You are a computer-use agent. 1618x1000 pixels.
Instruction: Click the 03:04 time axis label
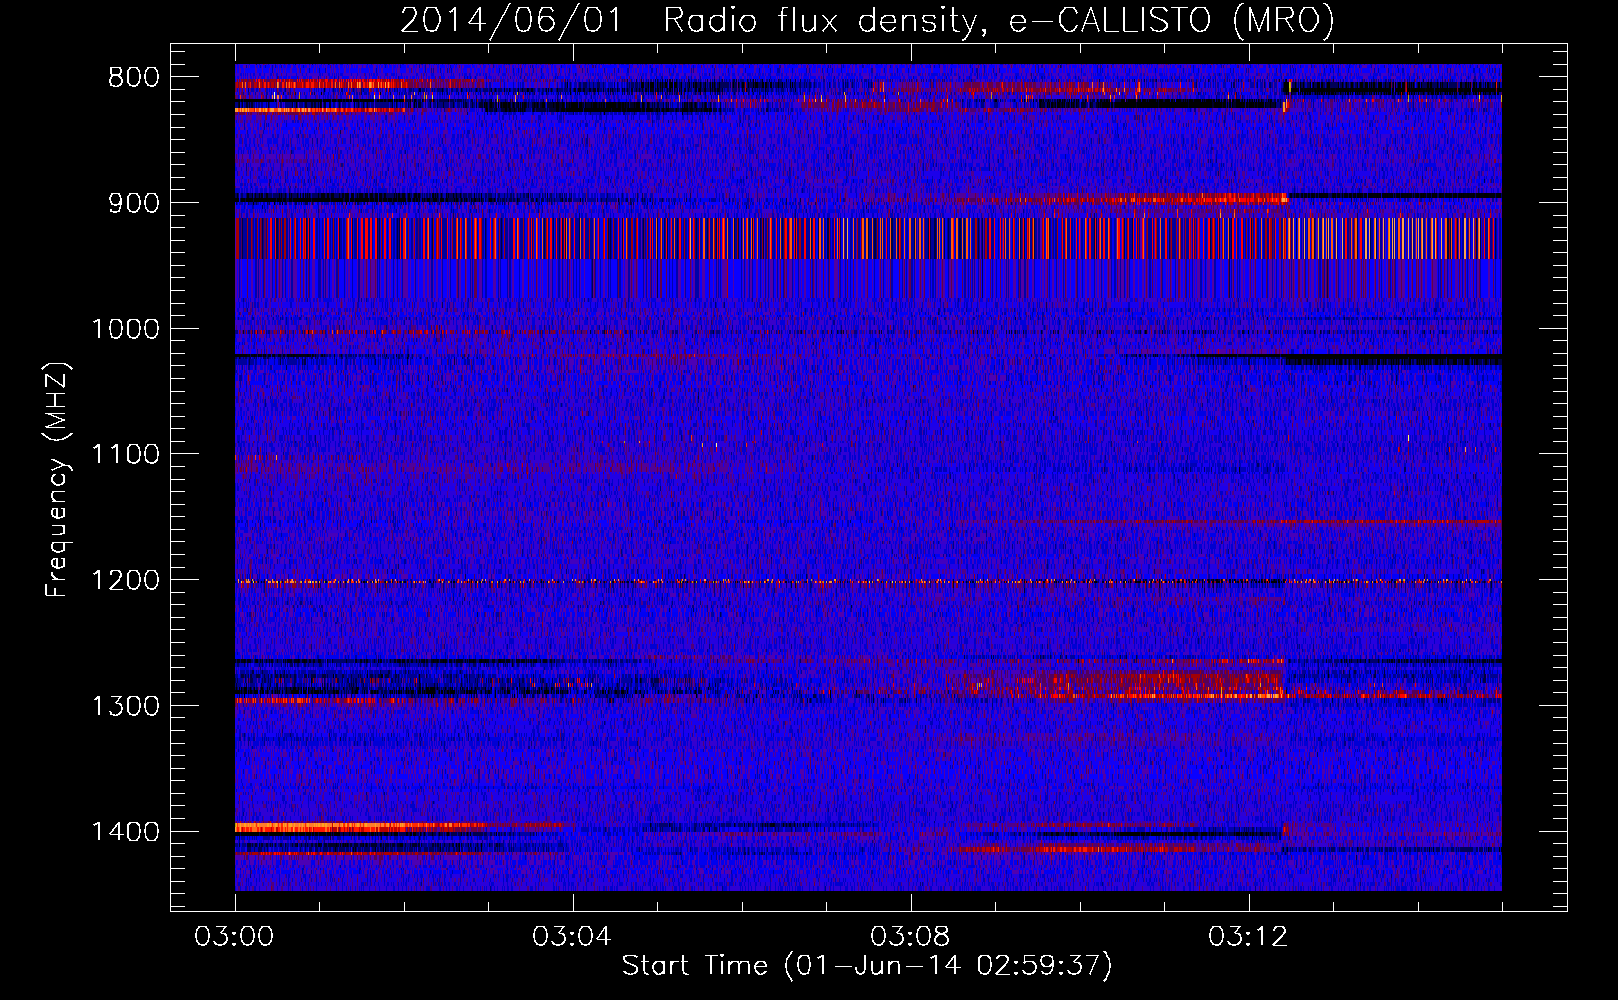(572, 937)
